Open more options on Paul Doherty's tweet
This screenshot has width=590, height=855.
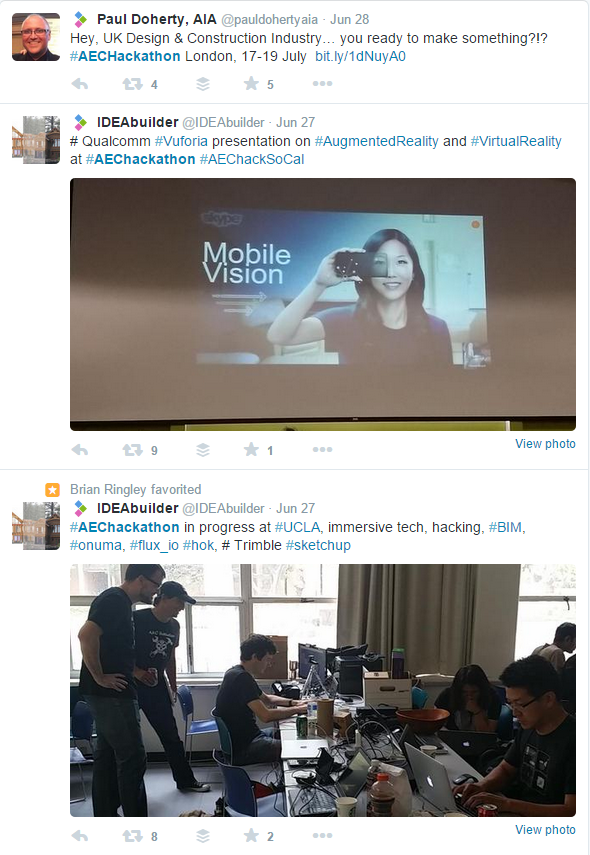(322, 83)
